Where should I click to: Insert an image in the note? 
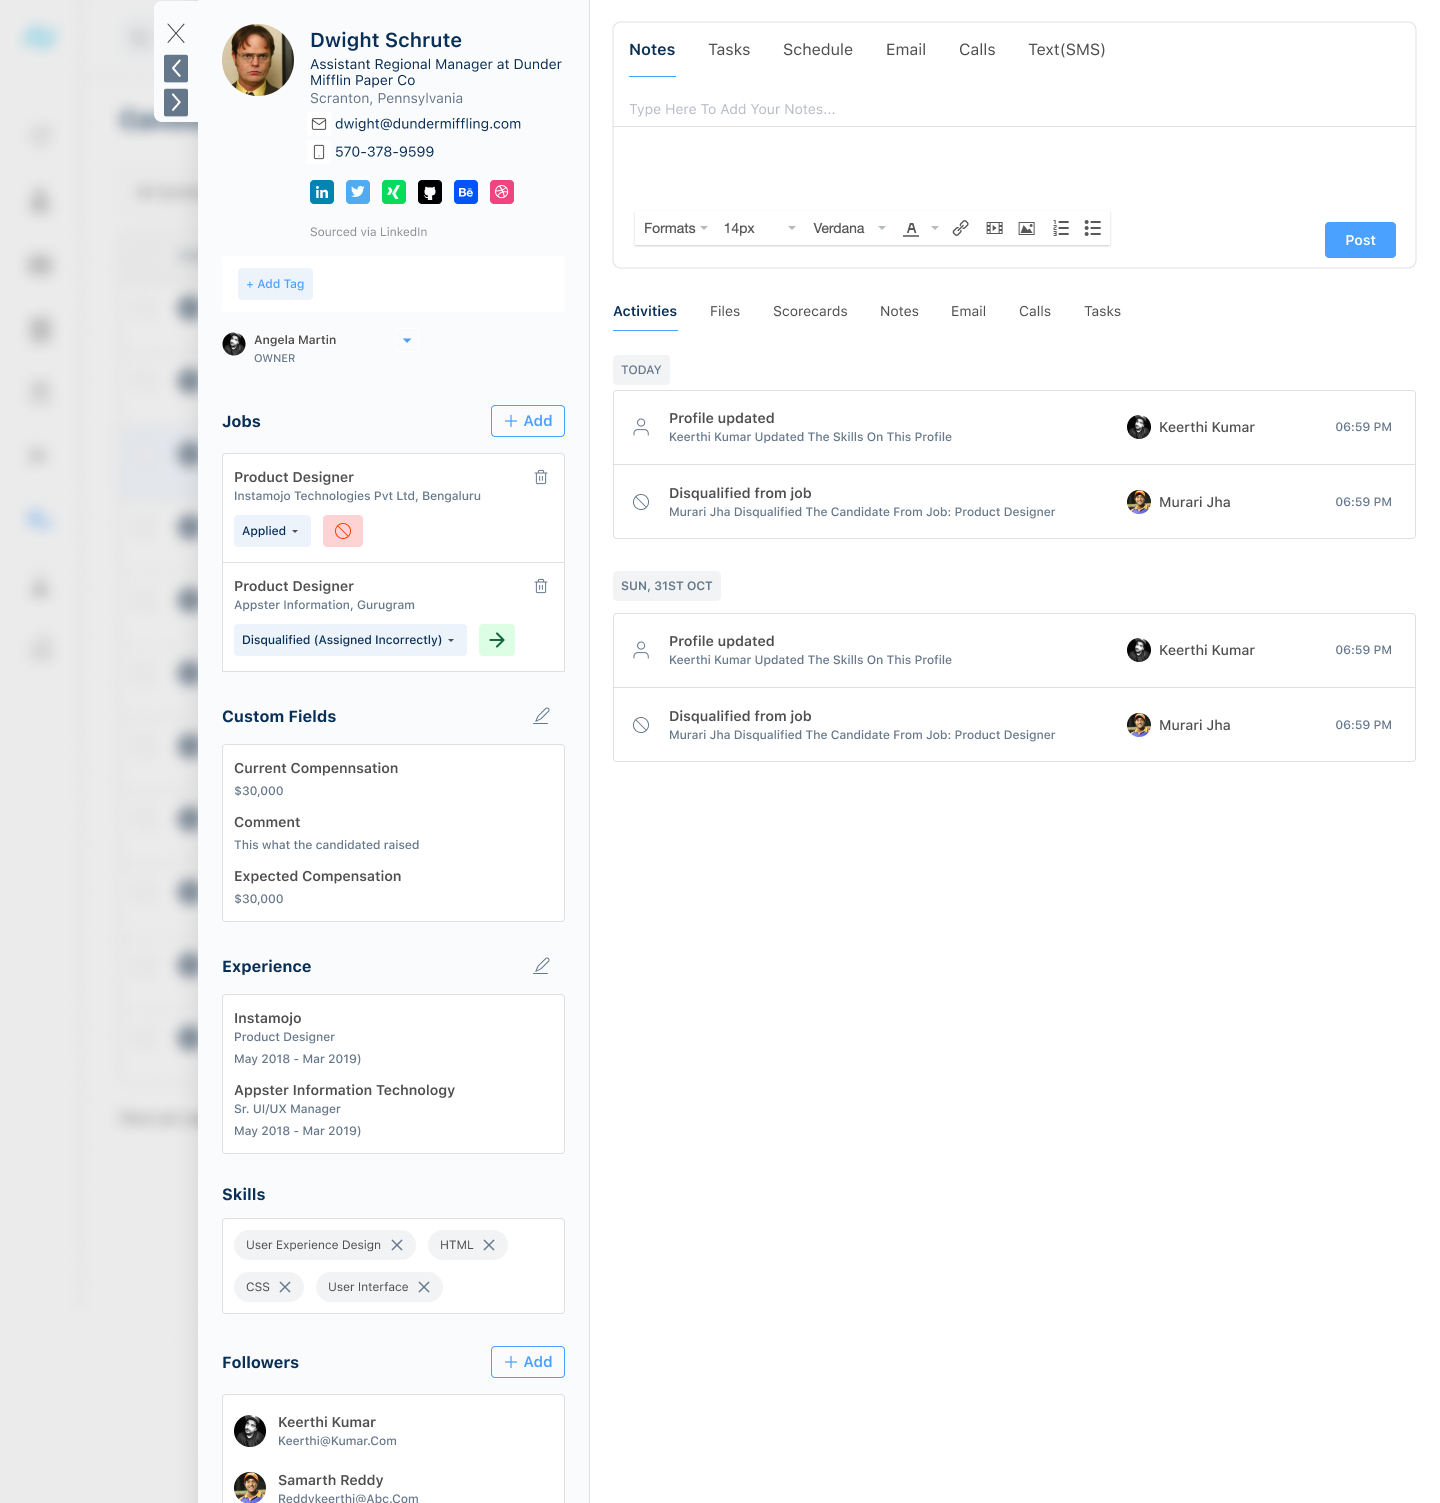pyautogui.click(x=1027, y=228)
